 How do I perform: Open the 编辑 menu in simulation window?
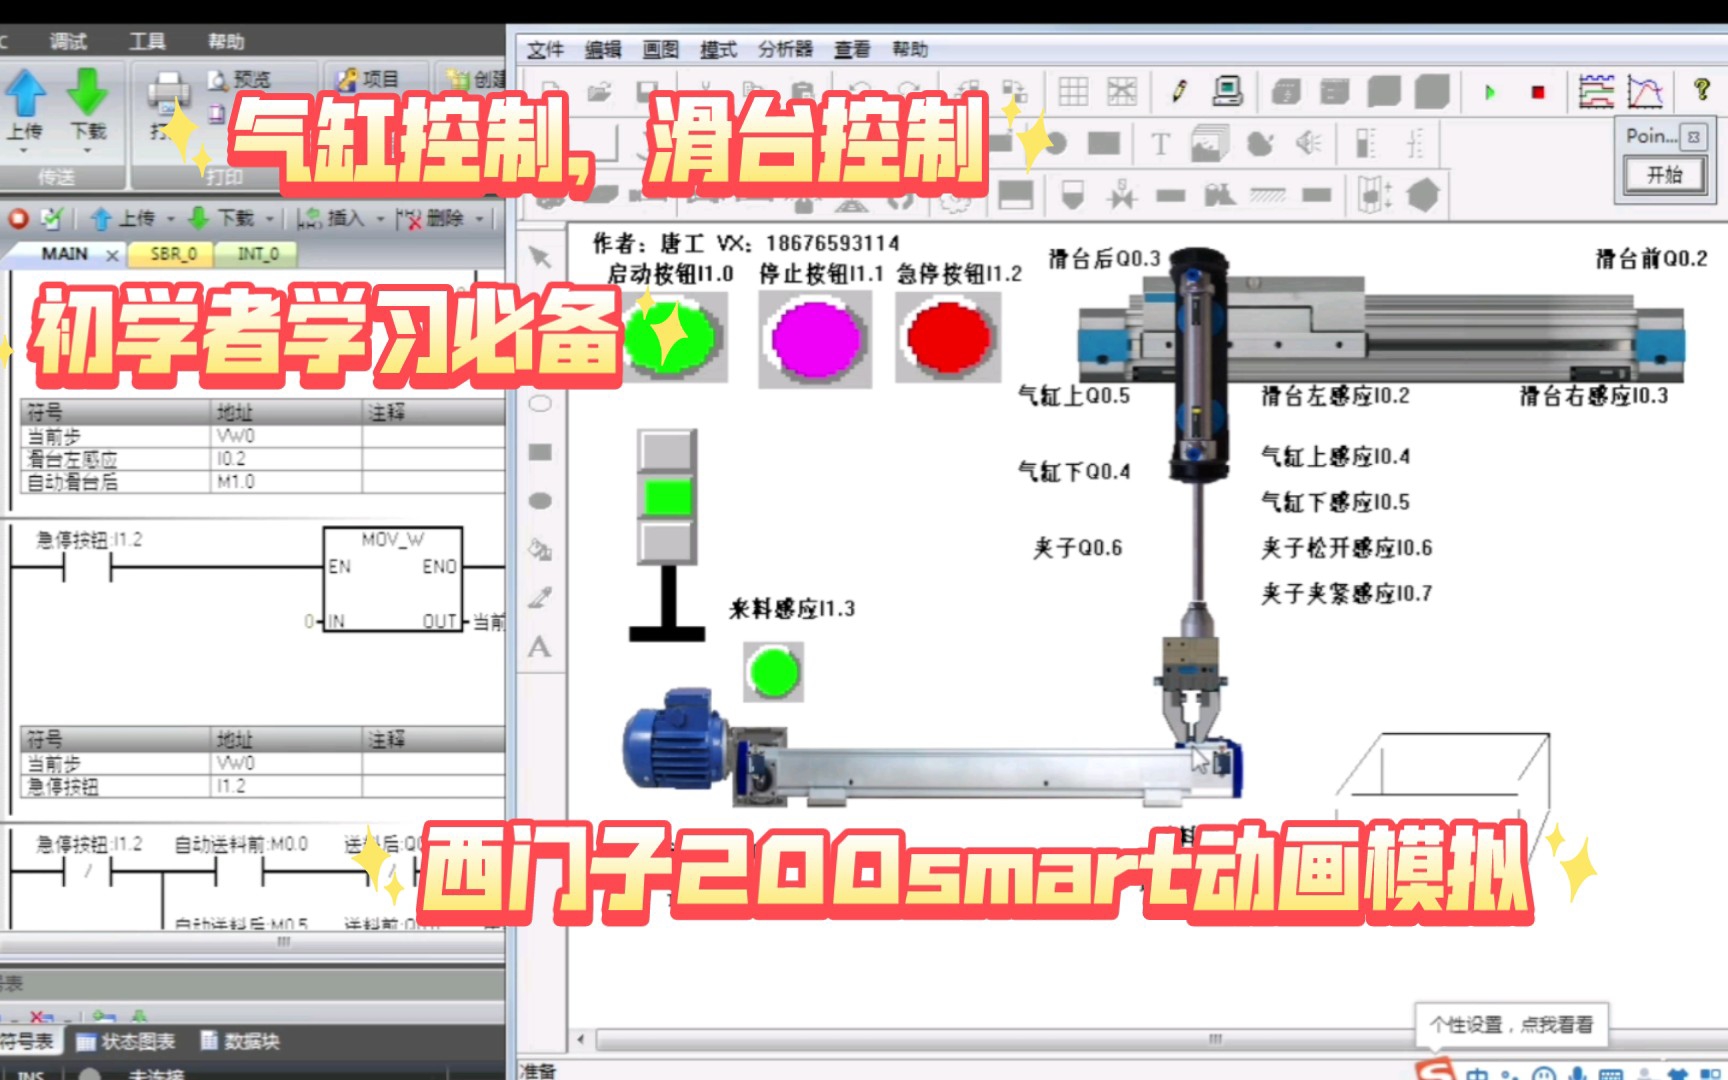pos(603,49)
